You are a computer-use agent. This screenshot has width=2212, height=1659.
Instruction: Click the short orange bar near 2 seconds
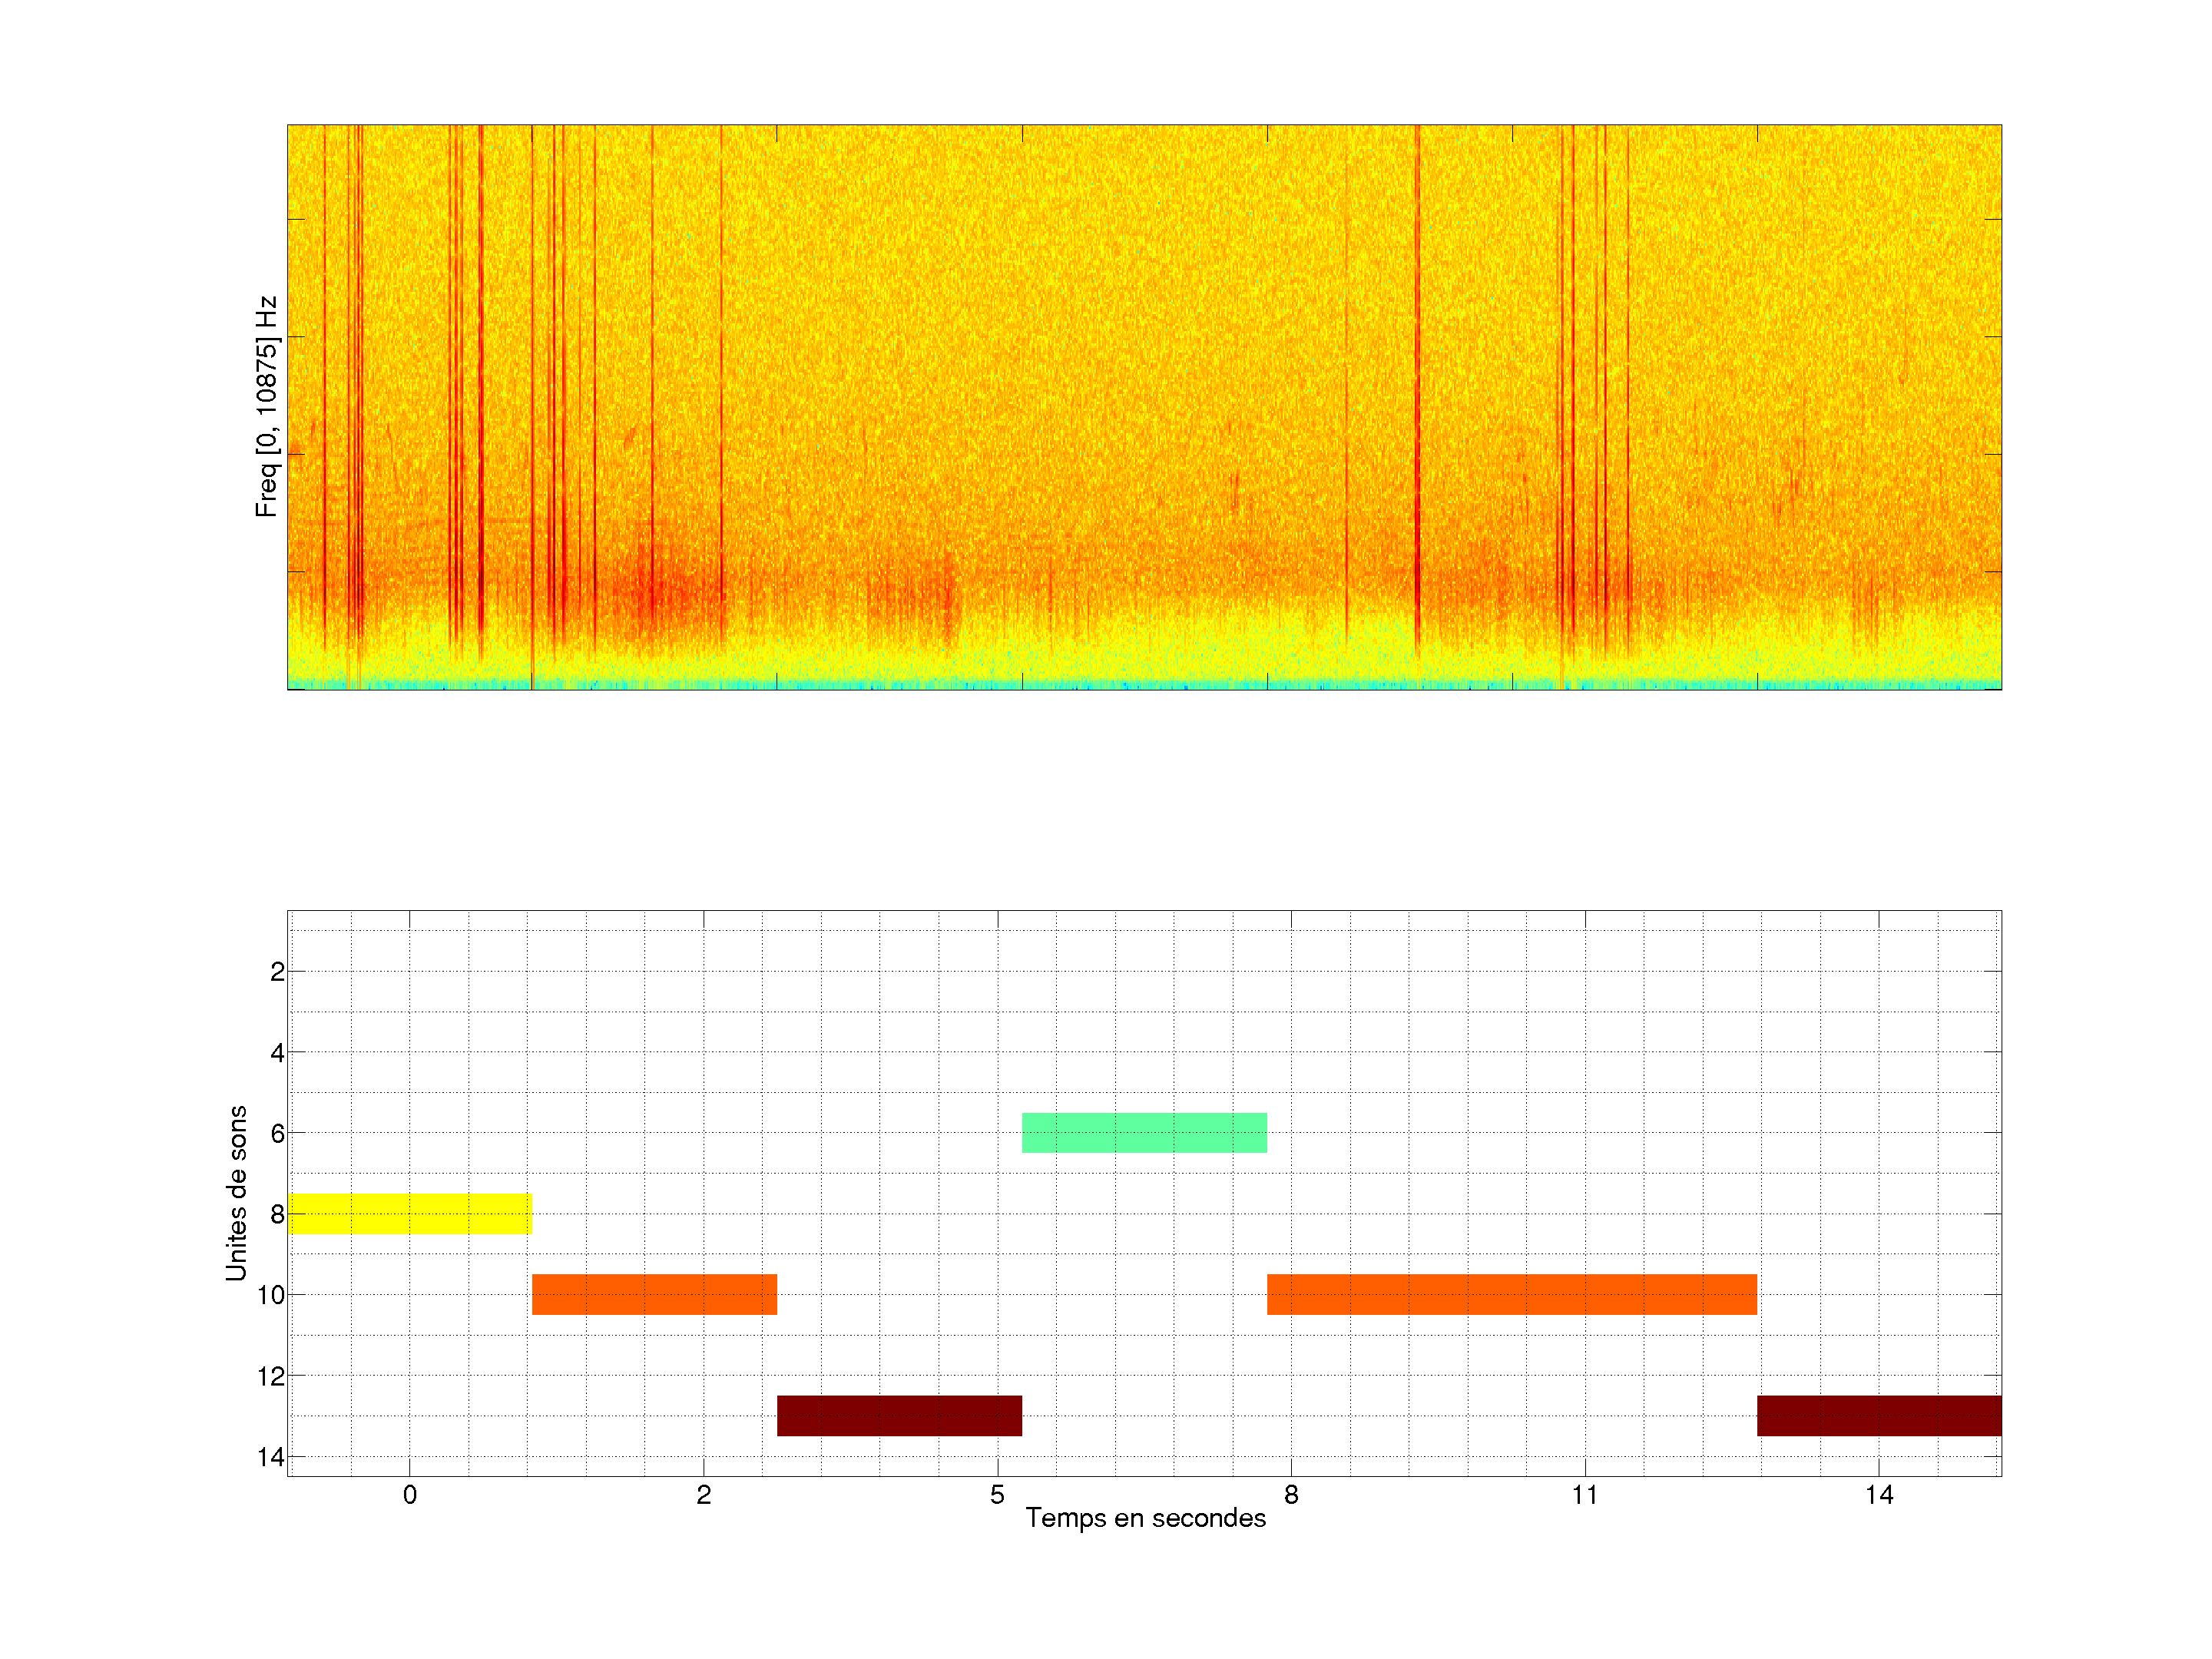654,1294
